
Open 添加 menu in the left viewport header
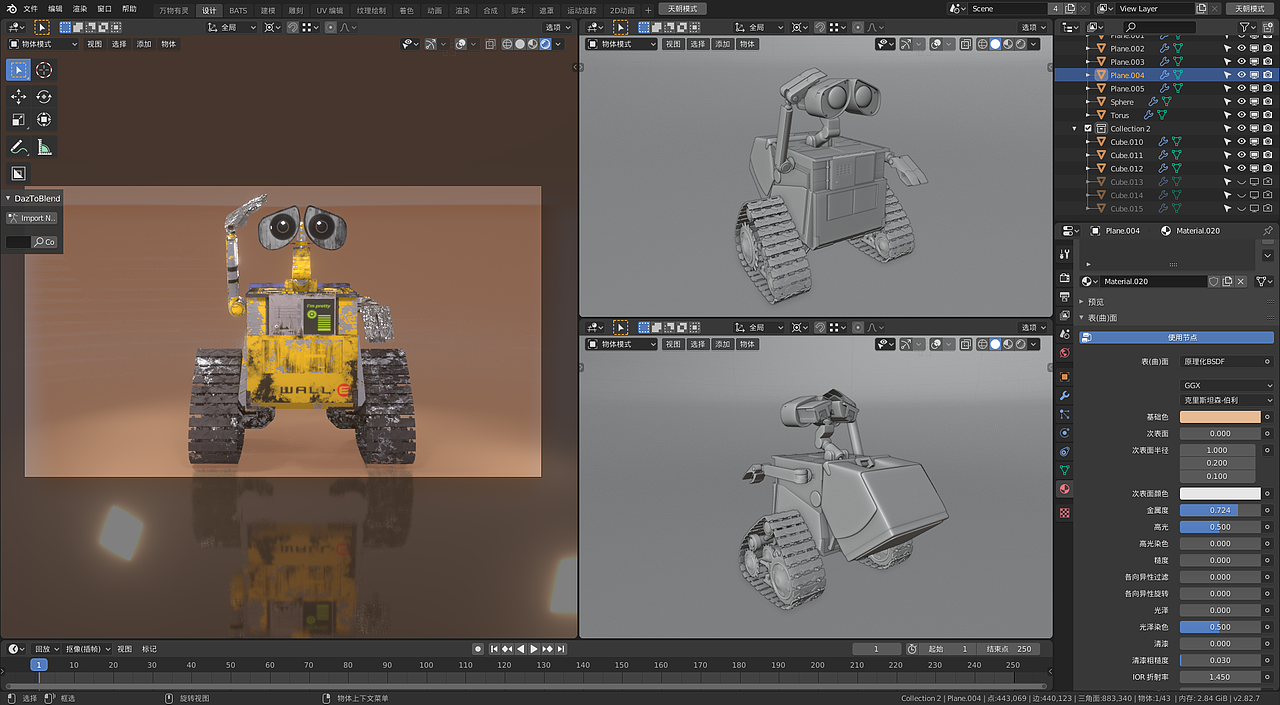tap(144, 44)
